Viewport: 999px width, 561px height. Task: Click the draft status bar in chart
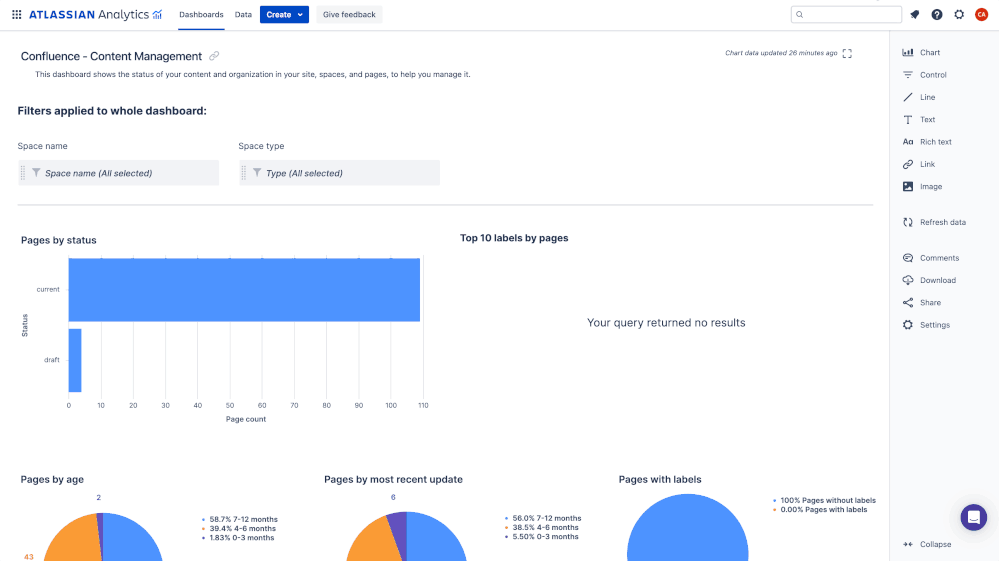pos(75,360)
